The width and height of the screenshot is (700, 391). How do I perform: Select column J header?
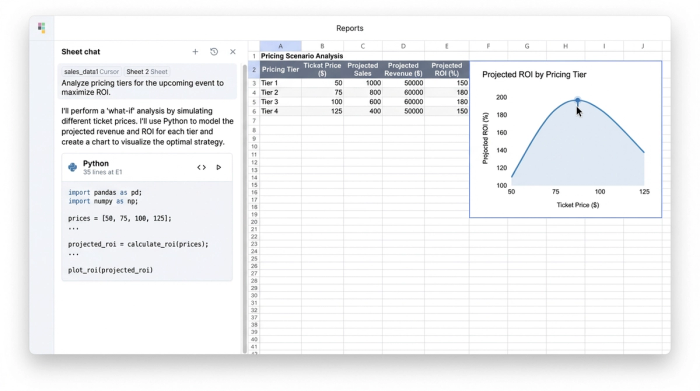coord(643,46)
